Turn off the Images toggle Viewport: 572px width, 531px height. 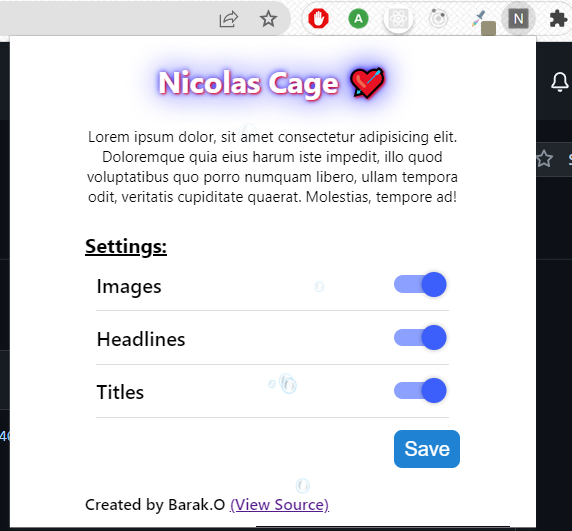click(420, 284)
